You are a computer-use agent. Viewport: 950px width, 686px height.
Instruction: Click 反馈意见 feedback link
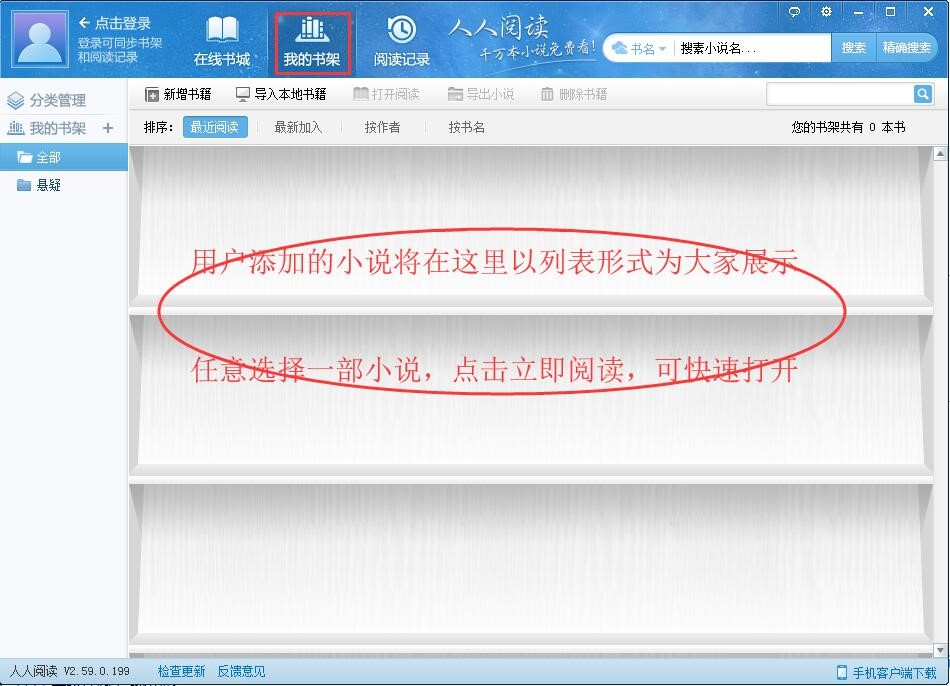(241, 671)
